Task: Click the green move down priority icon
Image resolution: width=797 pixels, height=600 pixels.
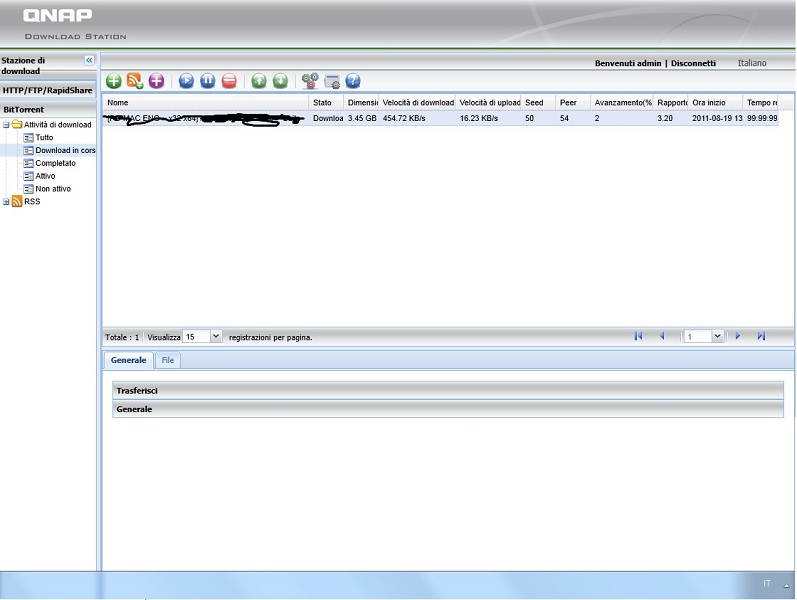Action: [x=280, y=81]
